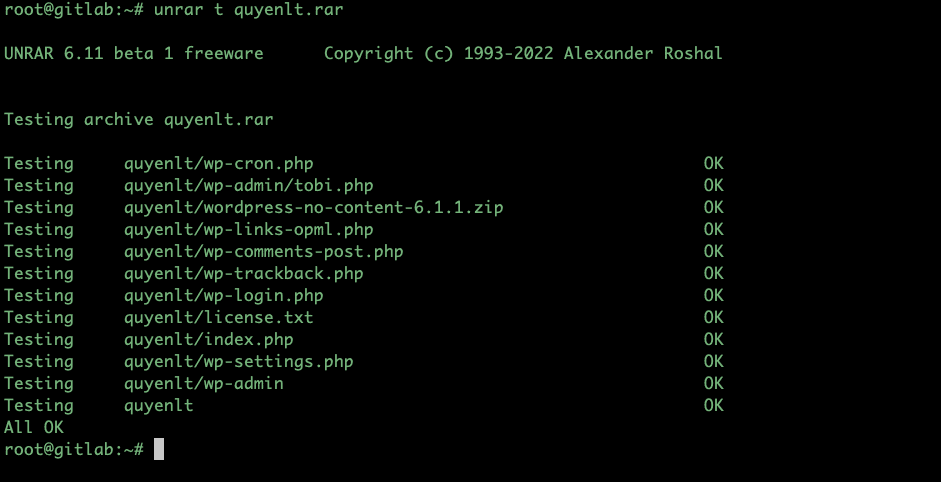The height and width of the screenshot is (482, 941).
Task: Click the quyenlt/wp-comments-post.php file path
Action: click(x=264, y=251)
